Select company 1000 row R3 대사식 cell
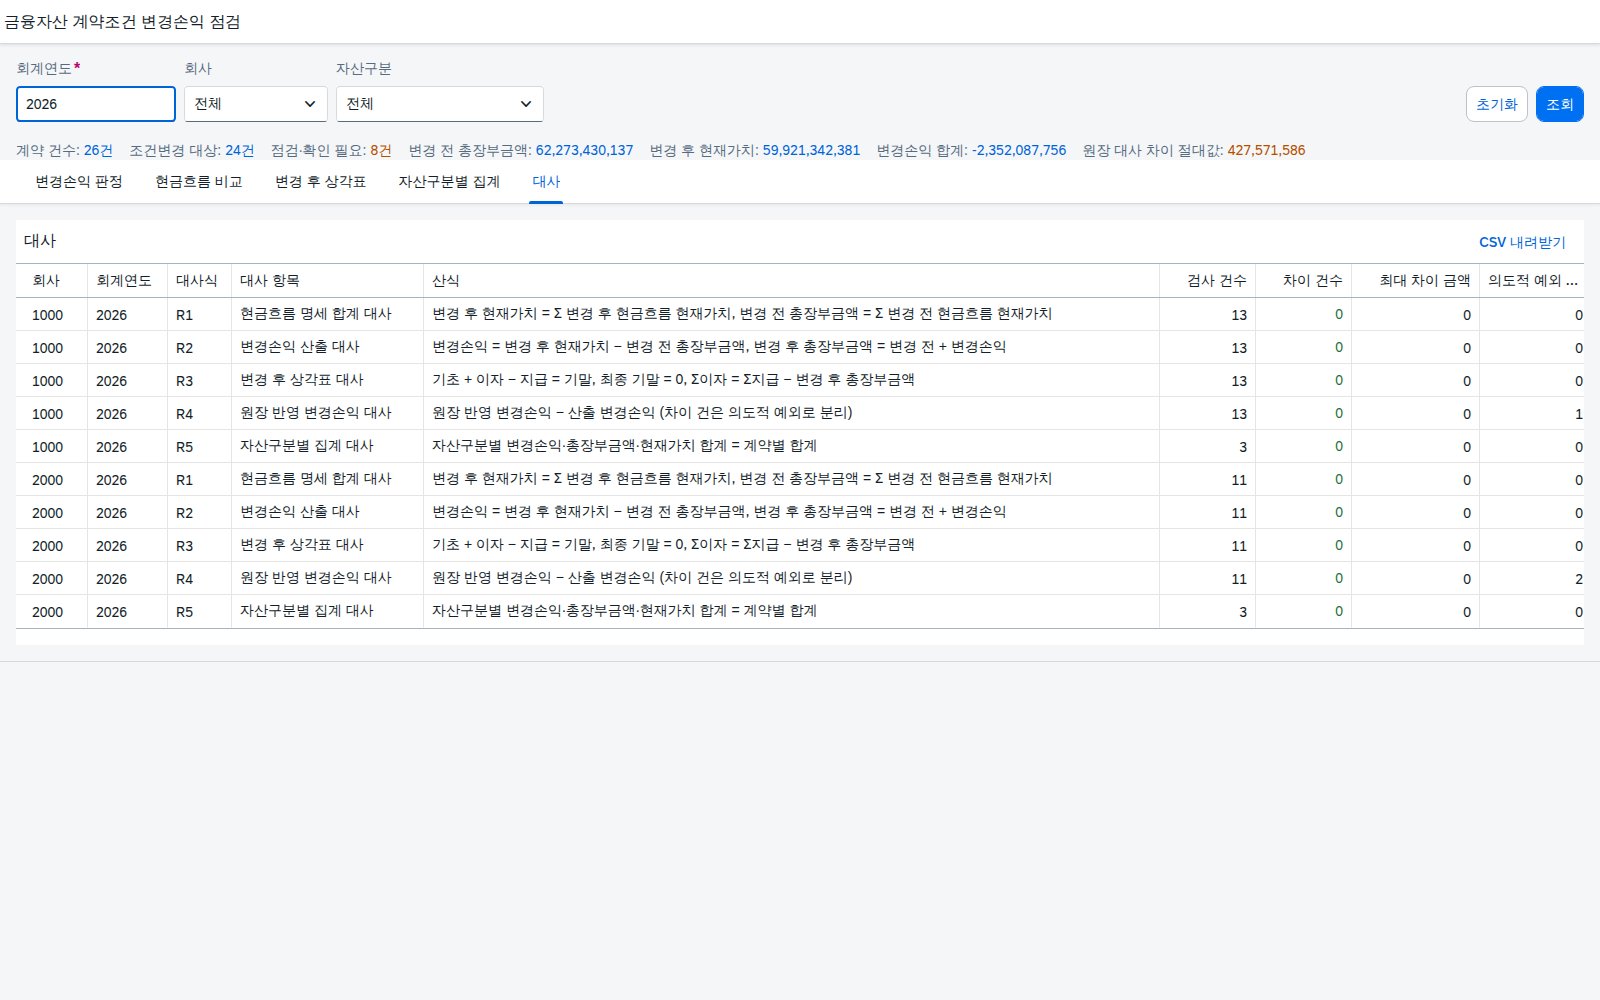This screenshot has width=1600, height=1000. click(x=200, y=380)
